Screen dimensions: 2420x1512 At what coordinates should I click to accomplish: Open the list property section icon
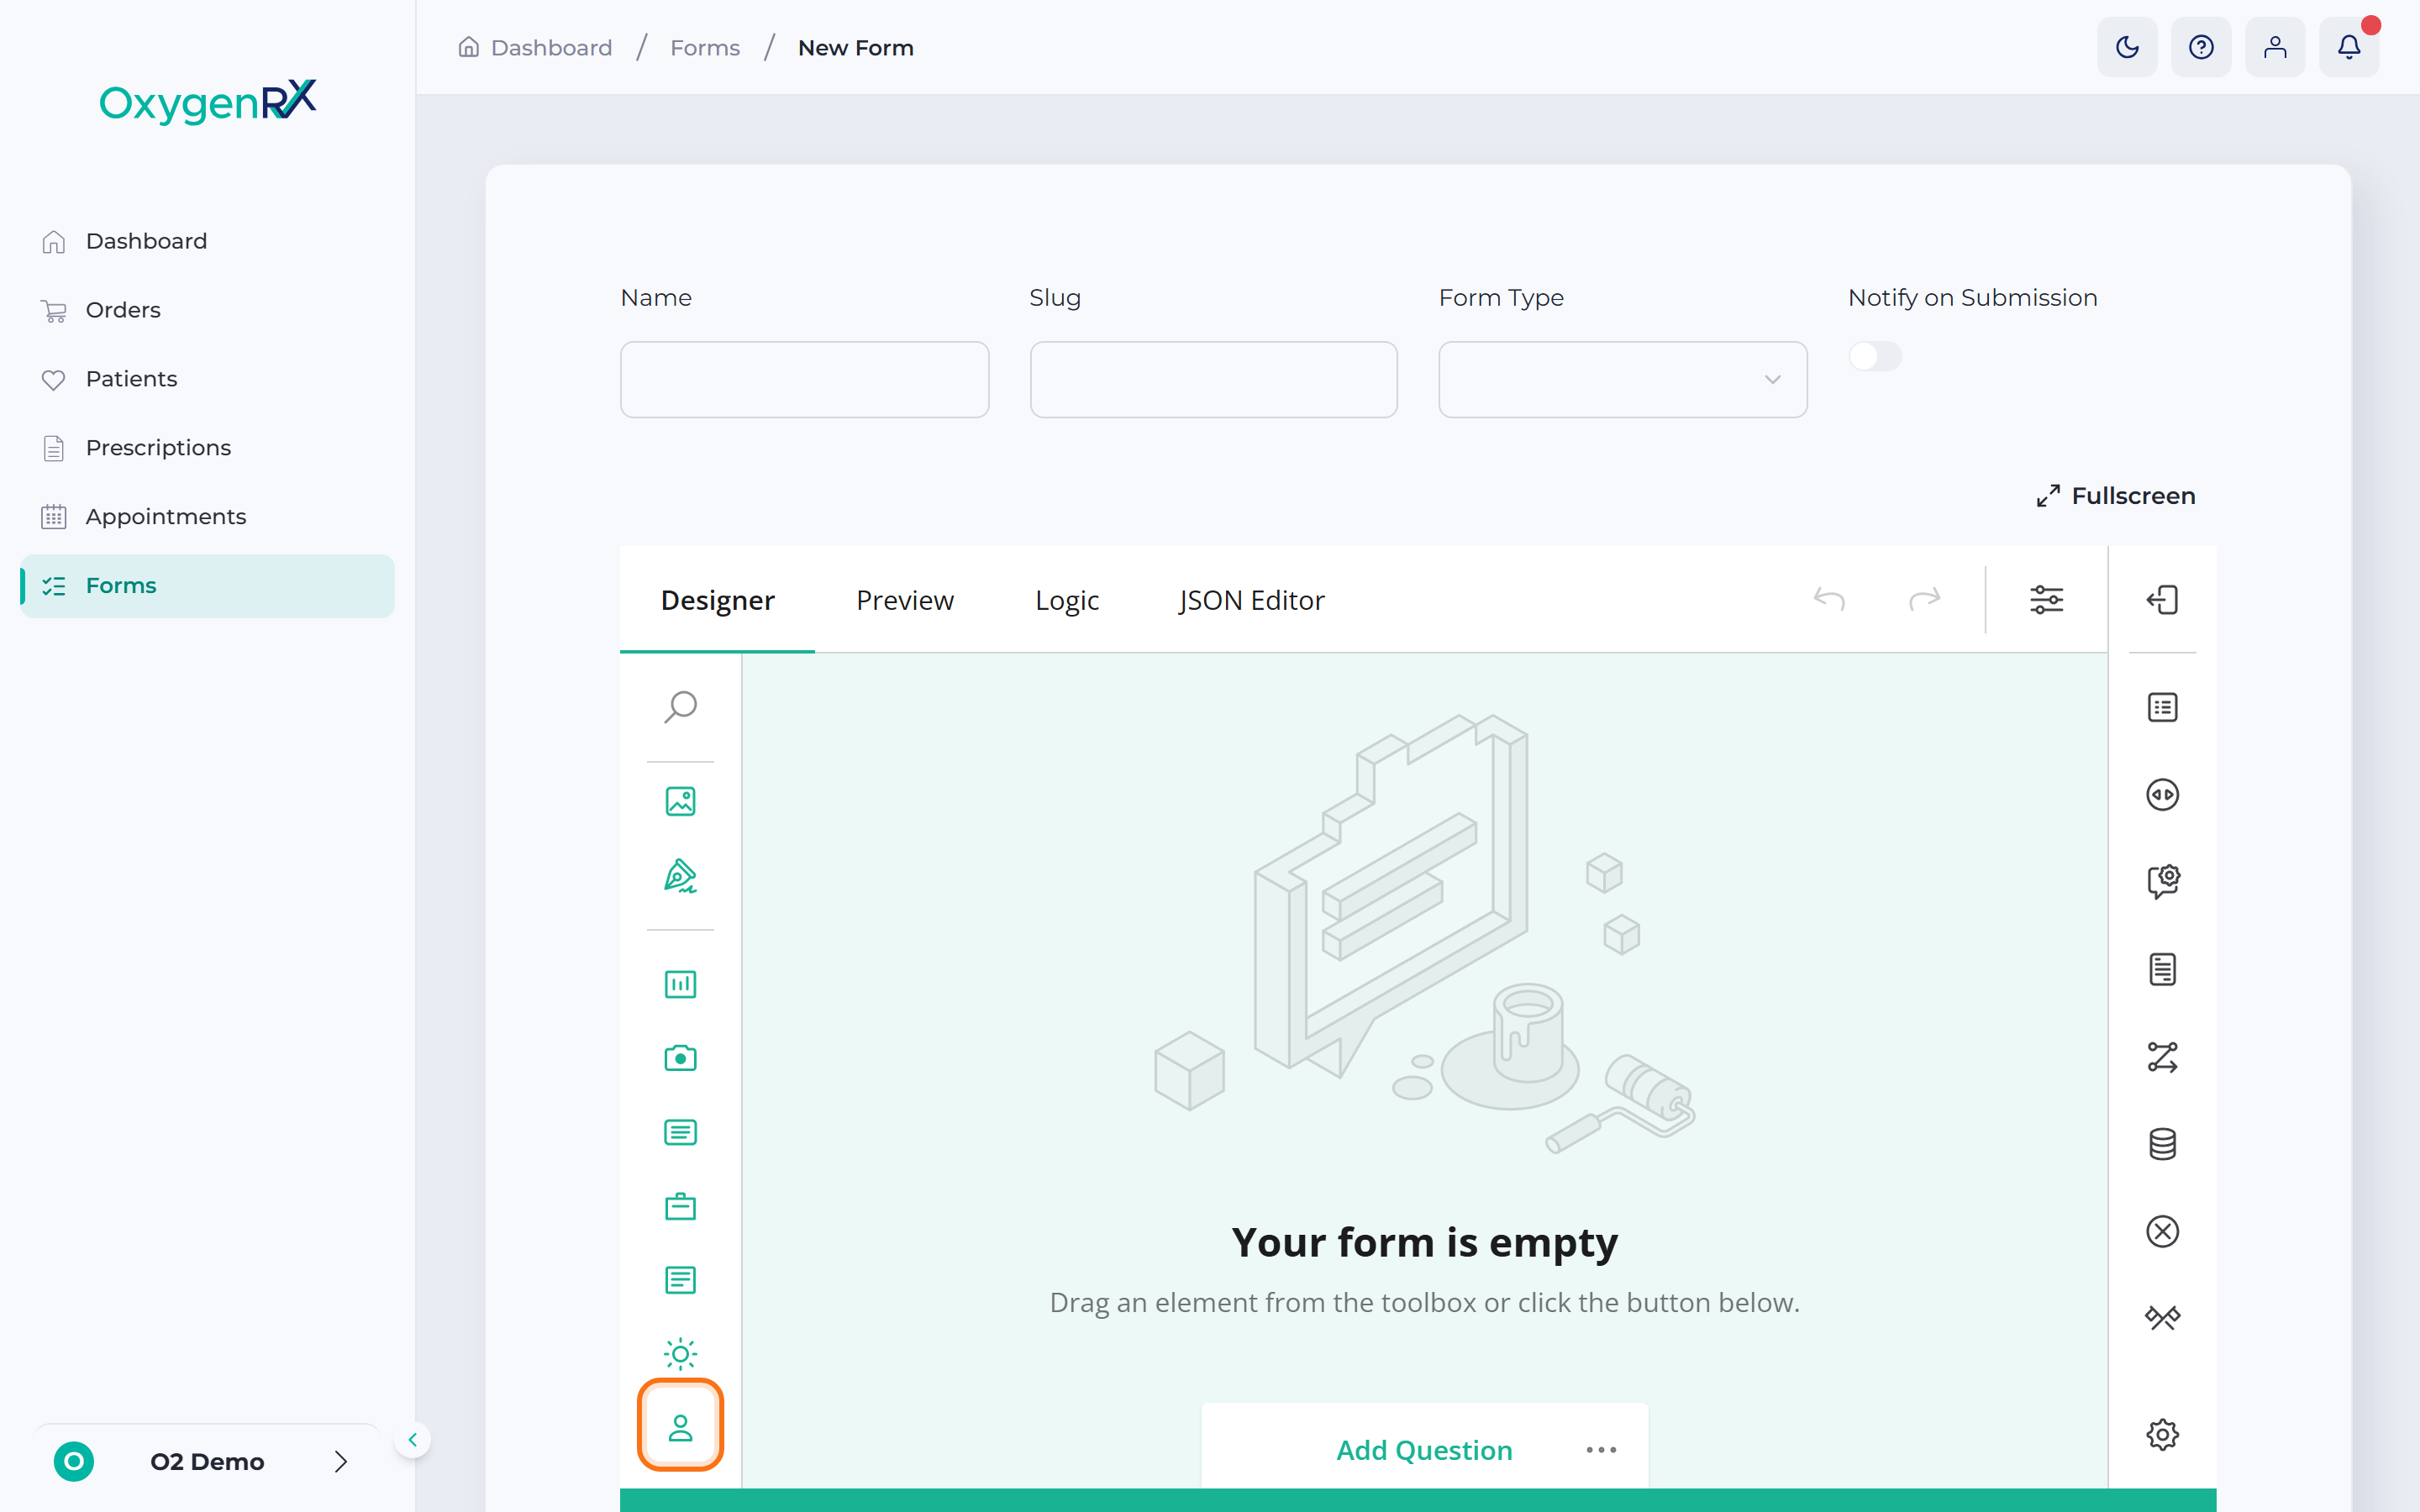2162,707
